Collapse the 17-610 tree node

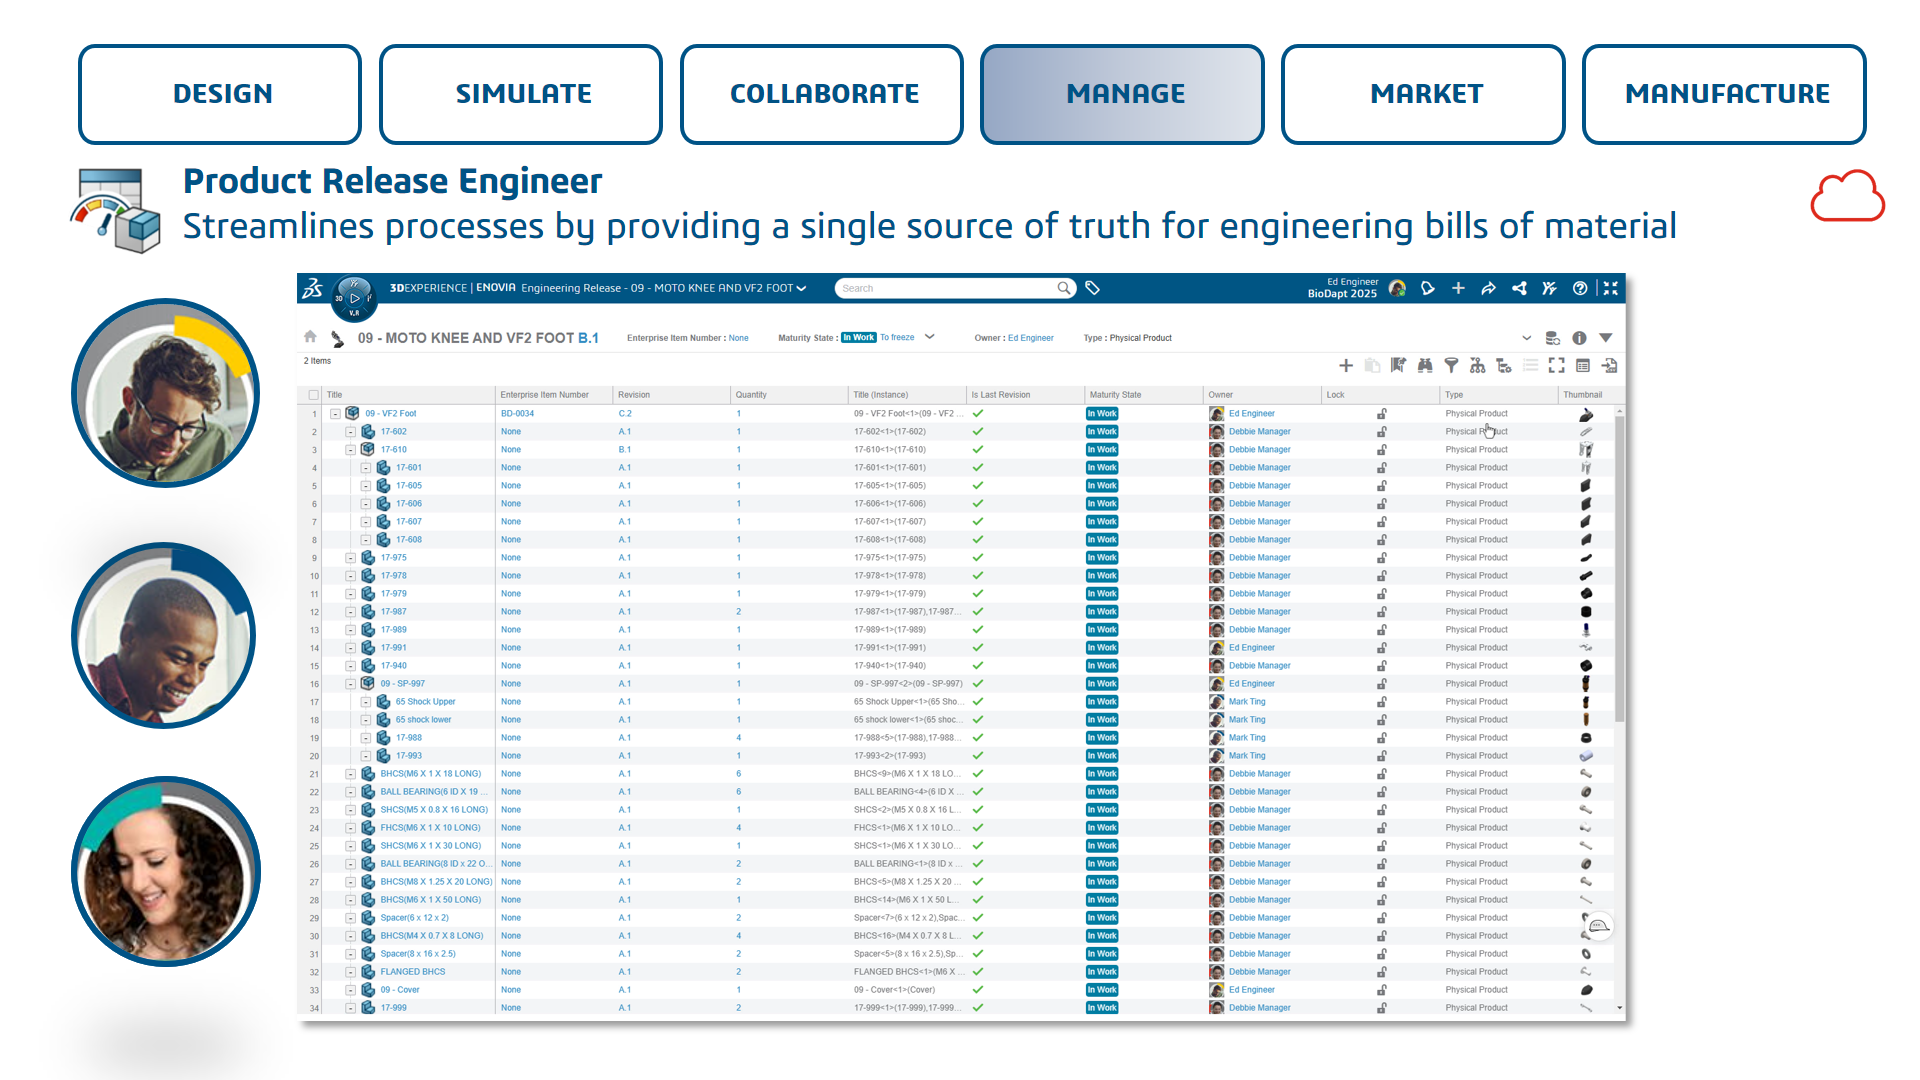click(351, 450)
